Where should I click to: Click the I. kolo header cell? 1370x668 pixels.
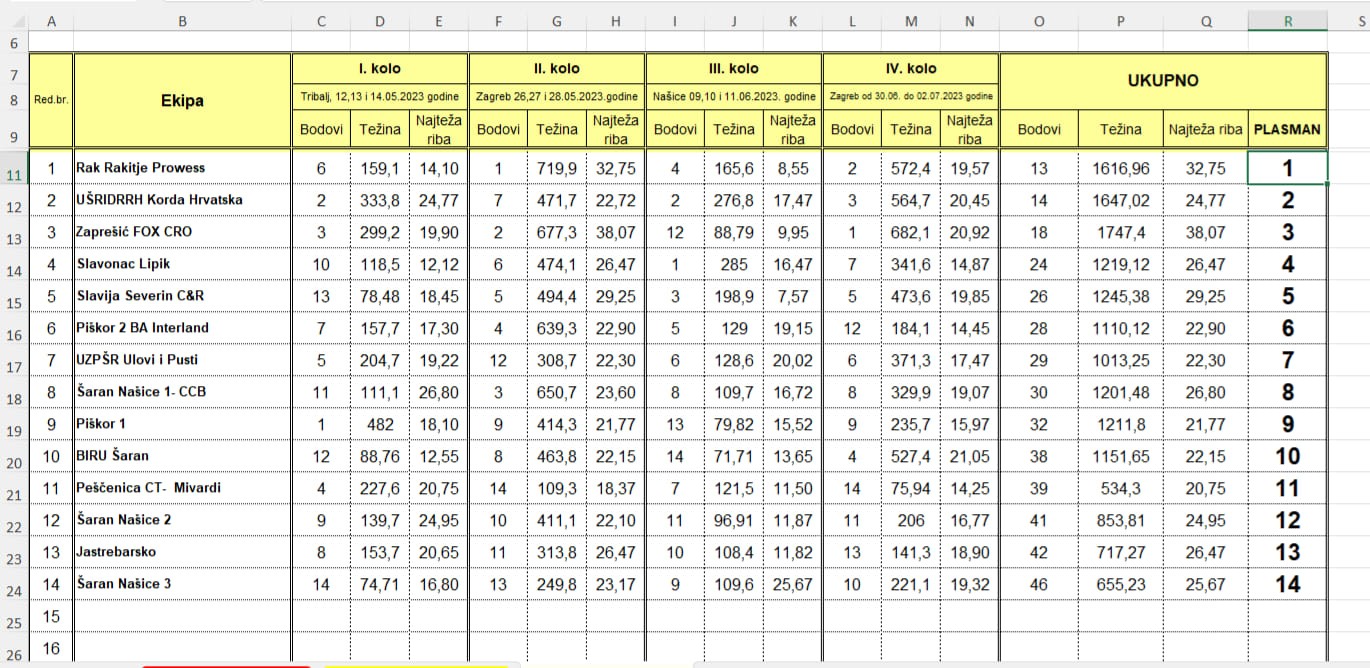[x=380, y=69]
